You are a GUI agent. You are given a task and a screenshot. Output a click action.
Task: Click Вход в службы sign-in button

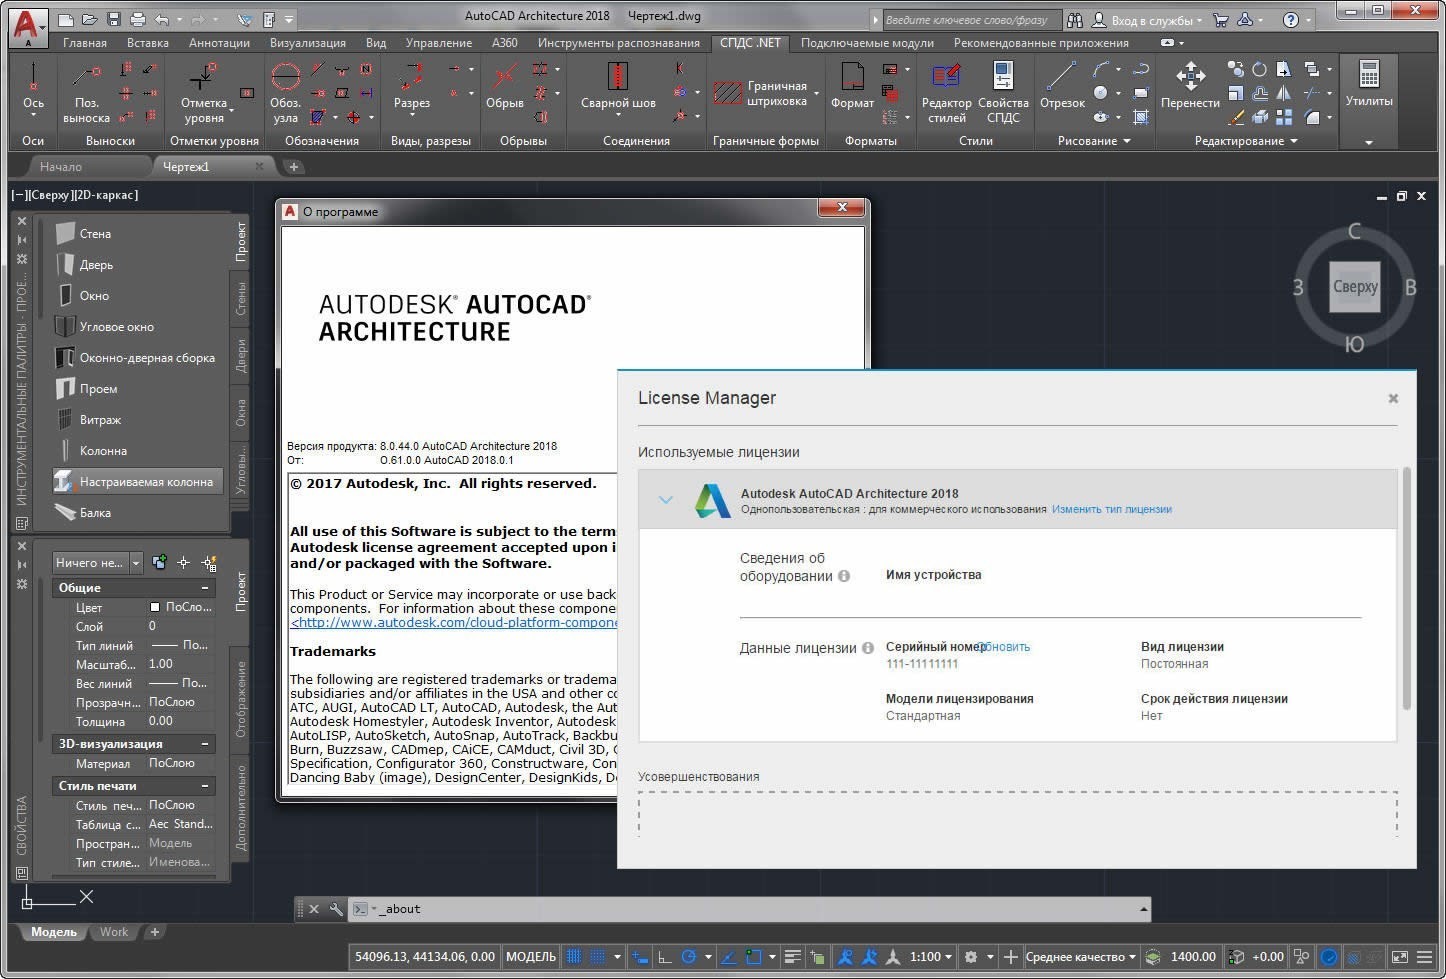1146,20
